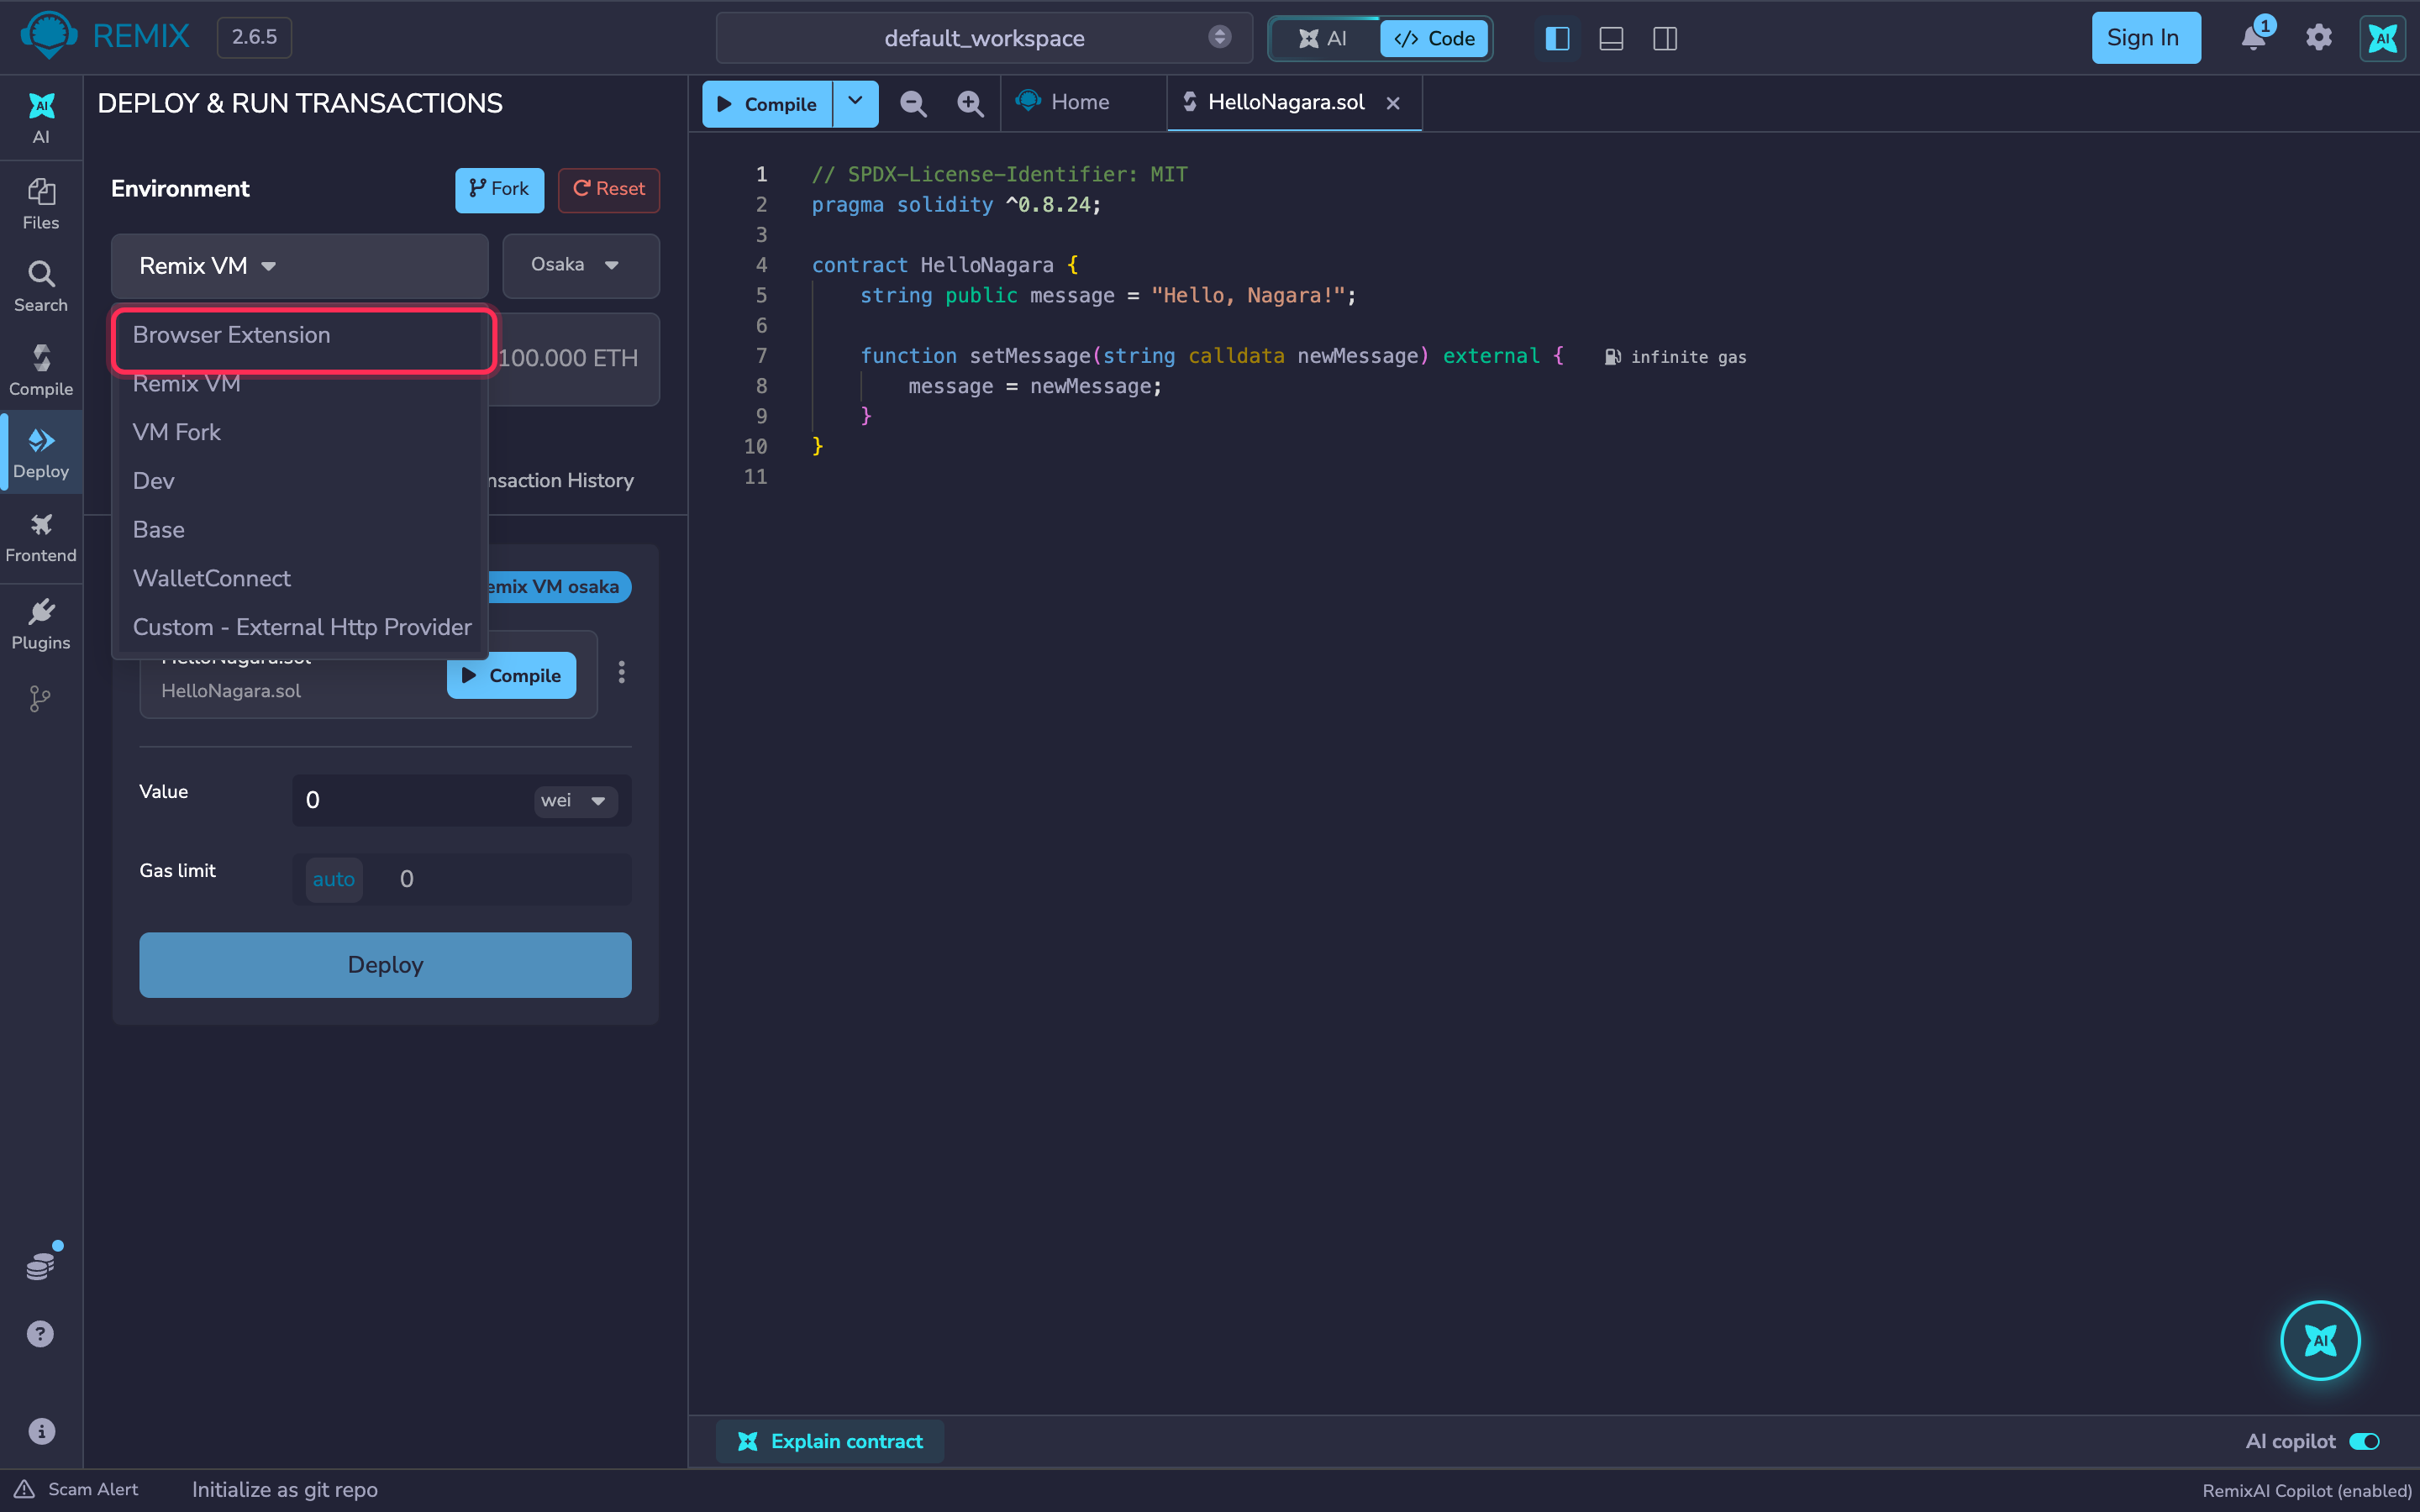Open the Frontend sidebar icon
The width and height of the screenshot is (2420, 1512).
(41, 538)
